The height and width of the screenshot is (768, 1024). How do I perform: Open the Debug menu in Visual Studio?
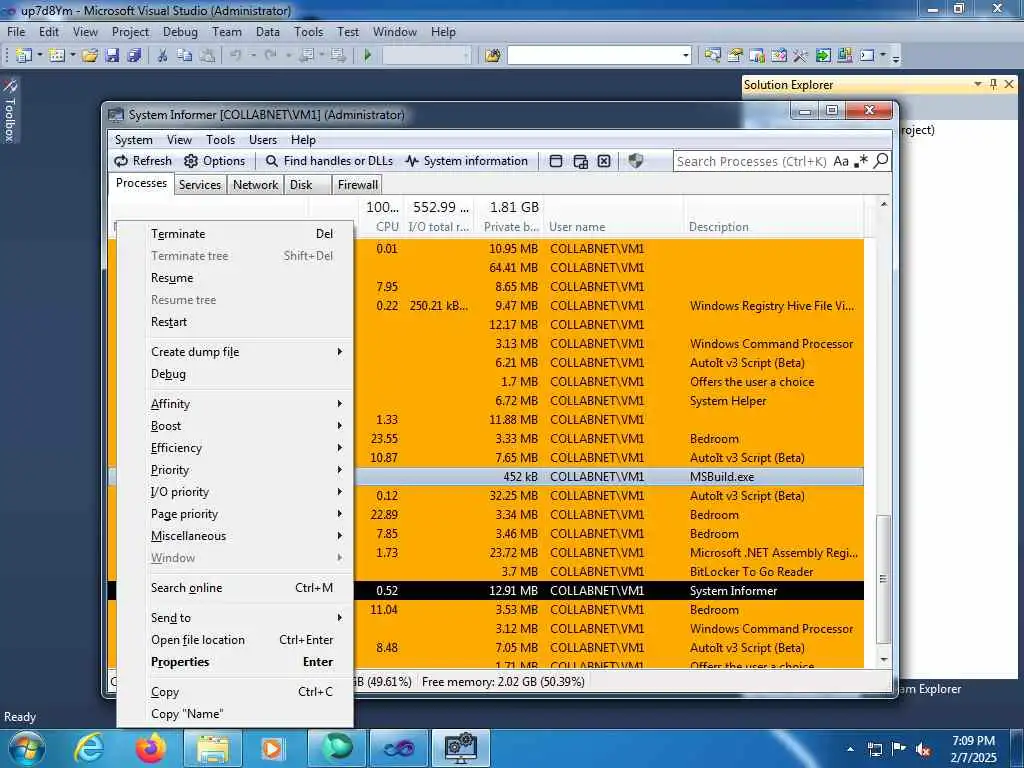180,31
